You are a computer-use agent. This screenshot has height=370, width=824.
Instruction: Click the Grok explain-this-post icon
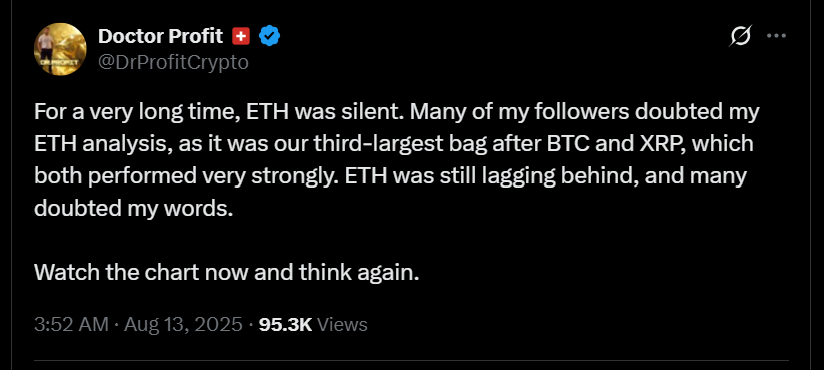(741, 36)
